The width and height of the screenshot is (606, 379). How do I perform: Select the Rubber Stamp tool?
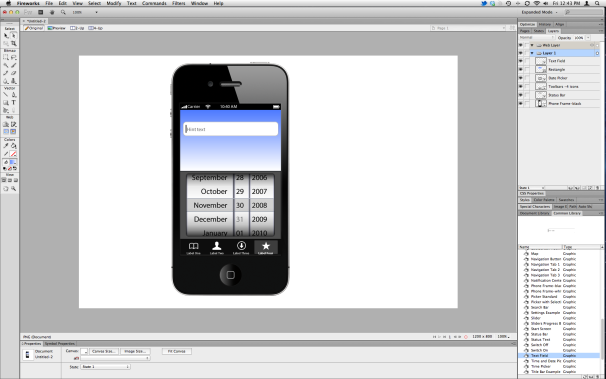14,81
